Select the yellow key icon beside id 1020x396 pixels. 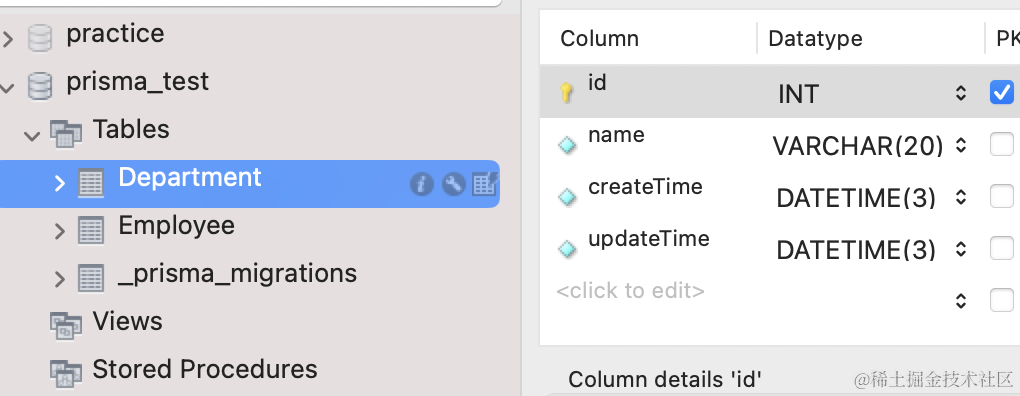pyautogui.click(x=567, y=92)
